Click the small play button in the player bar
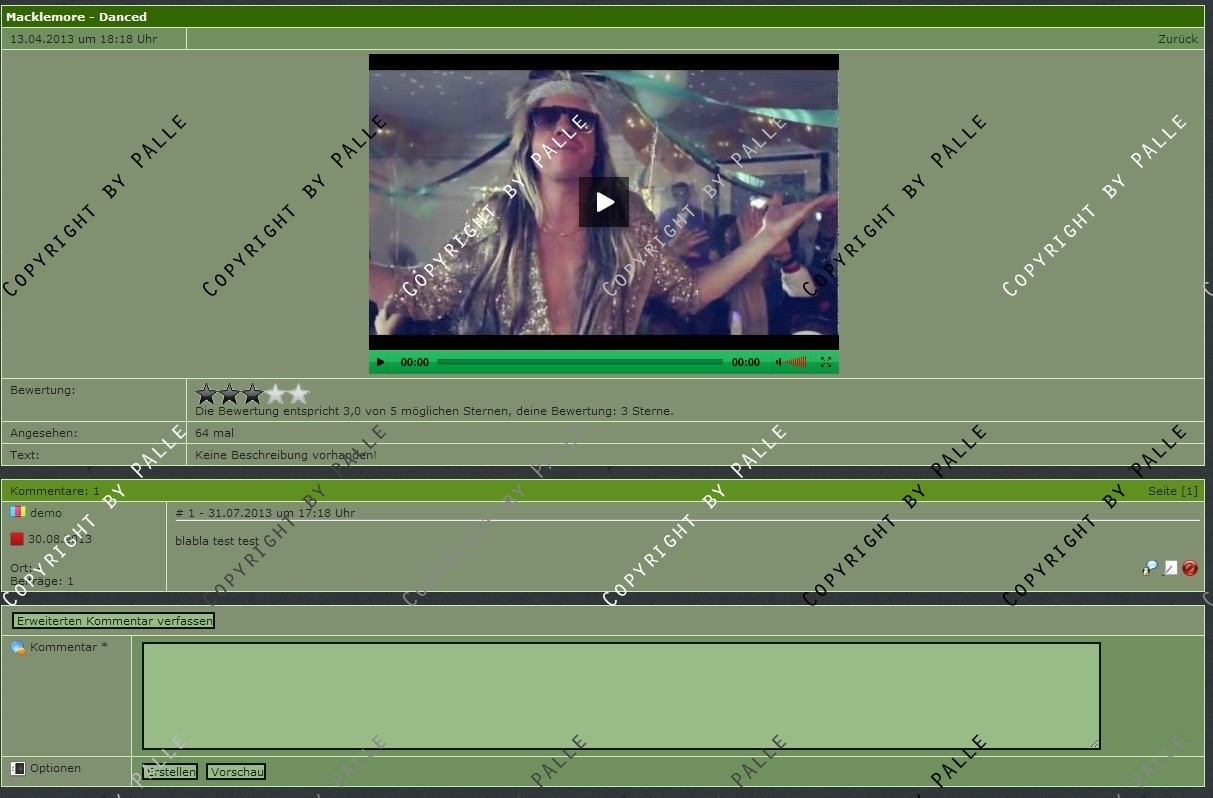1213x798 pixels. pos(380,362)
